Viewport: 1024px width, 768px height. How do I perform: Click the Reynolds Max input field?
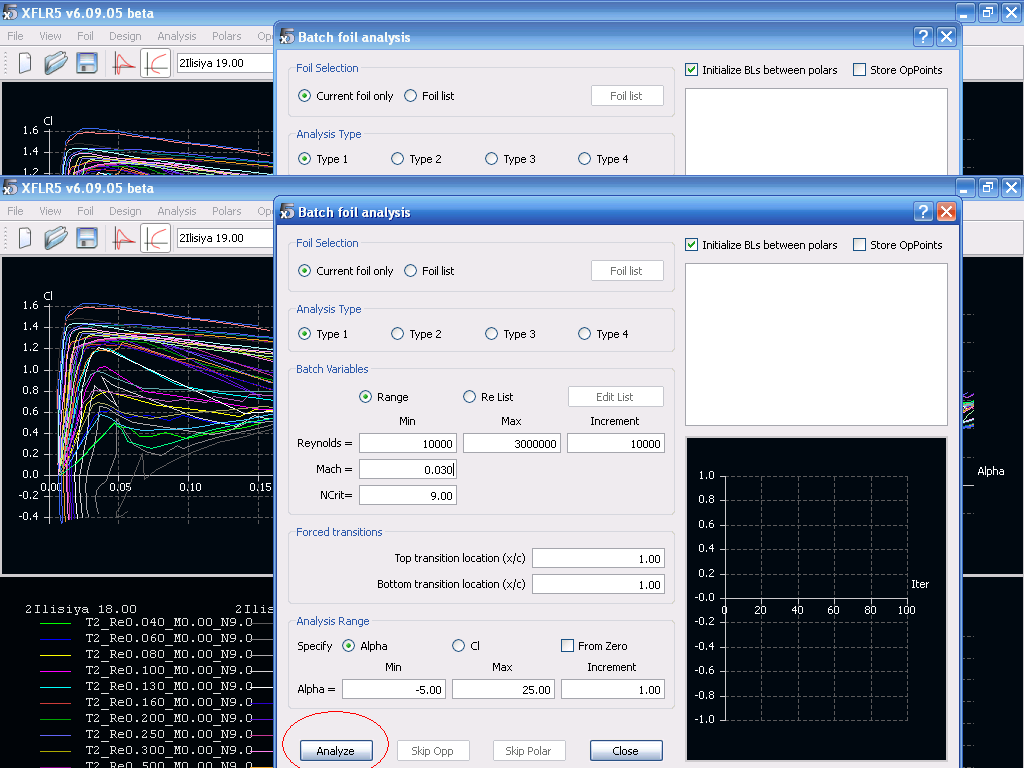[512, 443]
